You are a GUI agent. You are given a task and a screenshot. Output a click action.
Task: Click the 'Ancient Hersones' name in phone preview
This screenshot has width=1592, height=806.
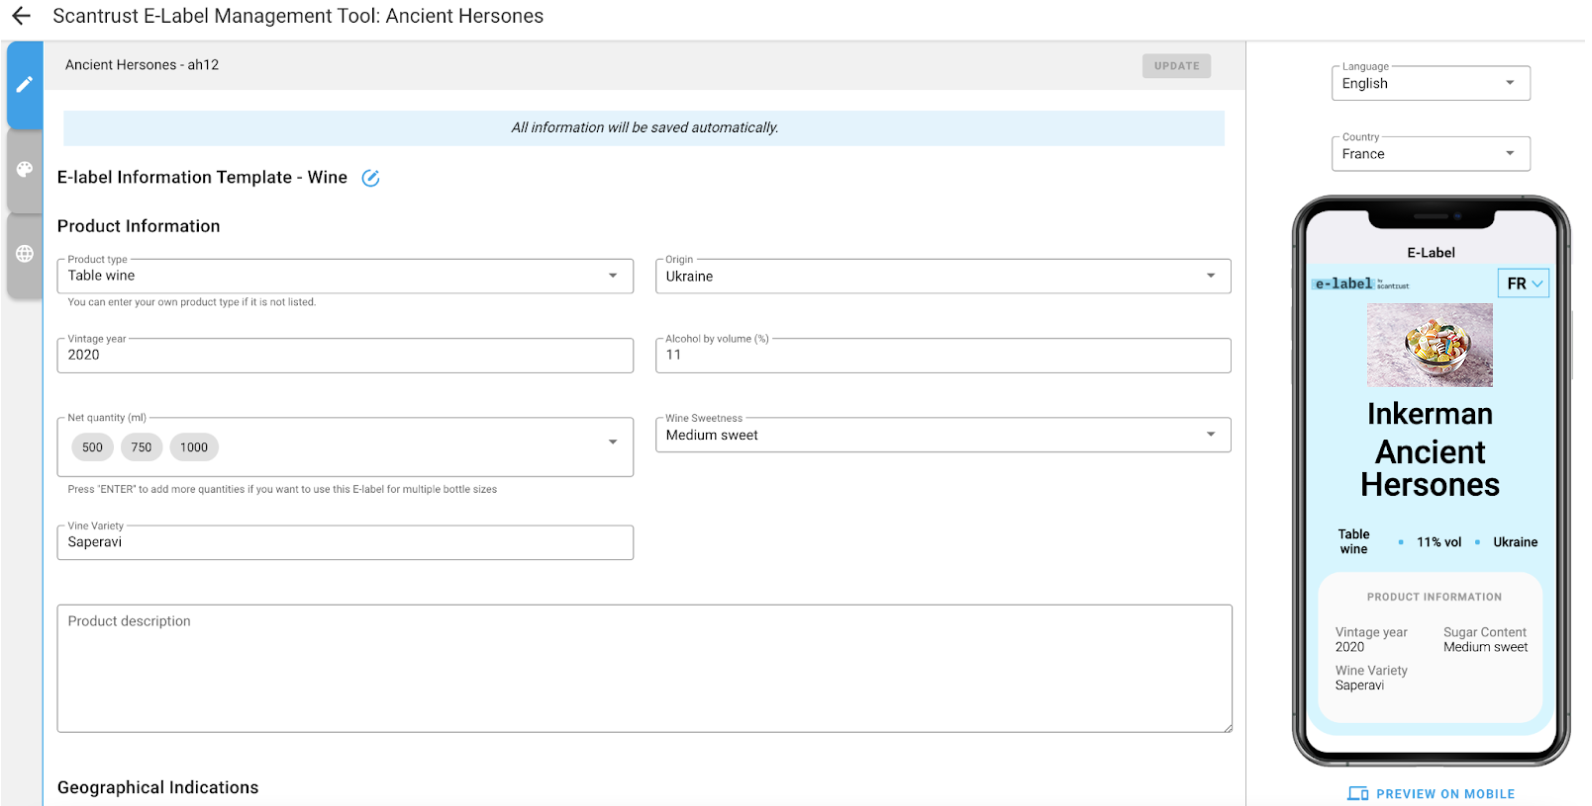pos(1430,468)
